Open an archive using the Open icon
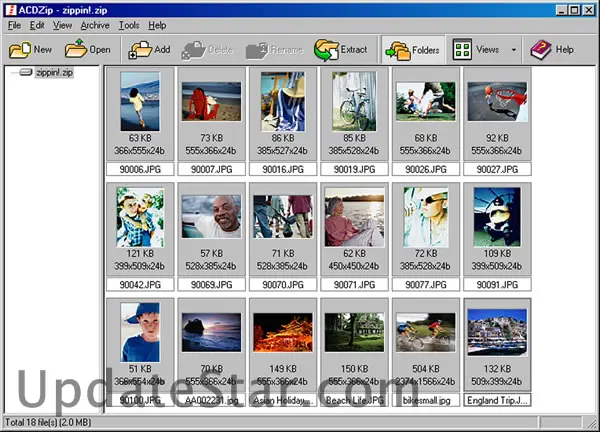The height and width of the screenshot is (432, 600). coord(77,49)
